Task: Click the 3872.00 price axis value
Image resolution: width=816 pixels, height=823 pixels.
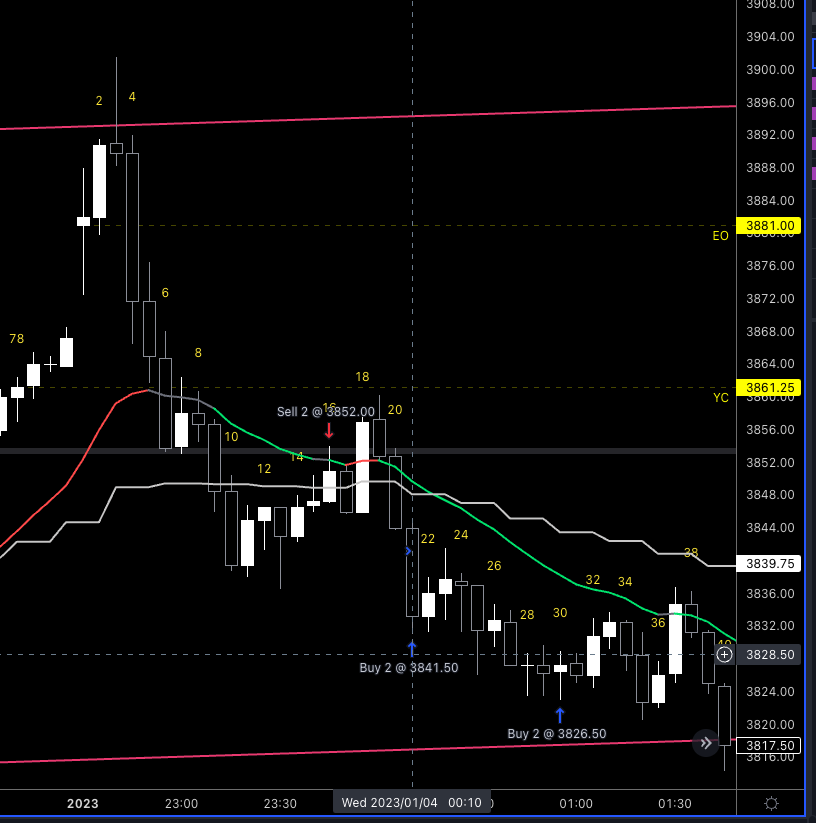Action: click(x=770, y=299)
